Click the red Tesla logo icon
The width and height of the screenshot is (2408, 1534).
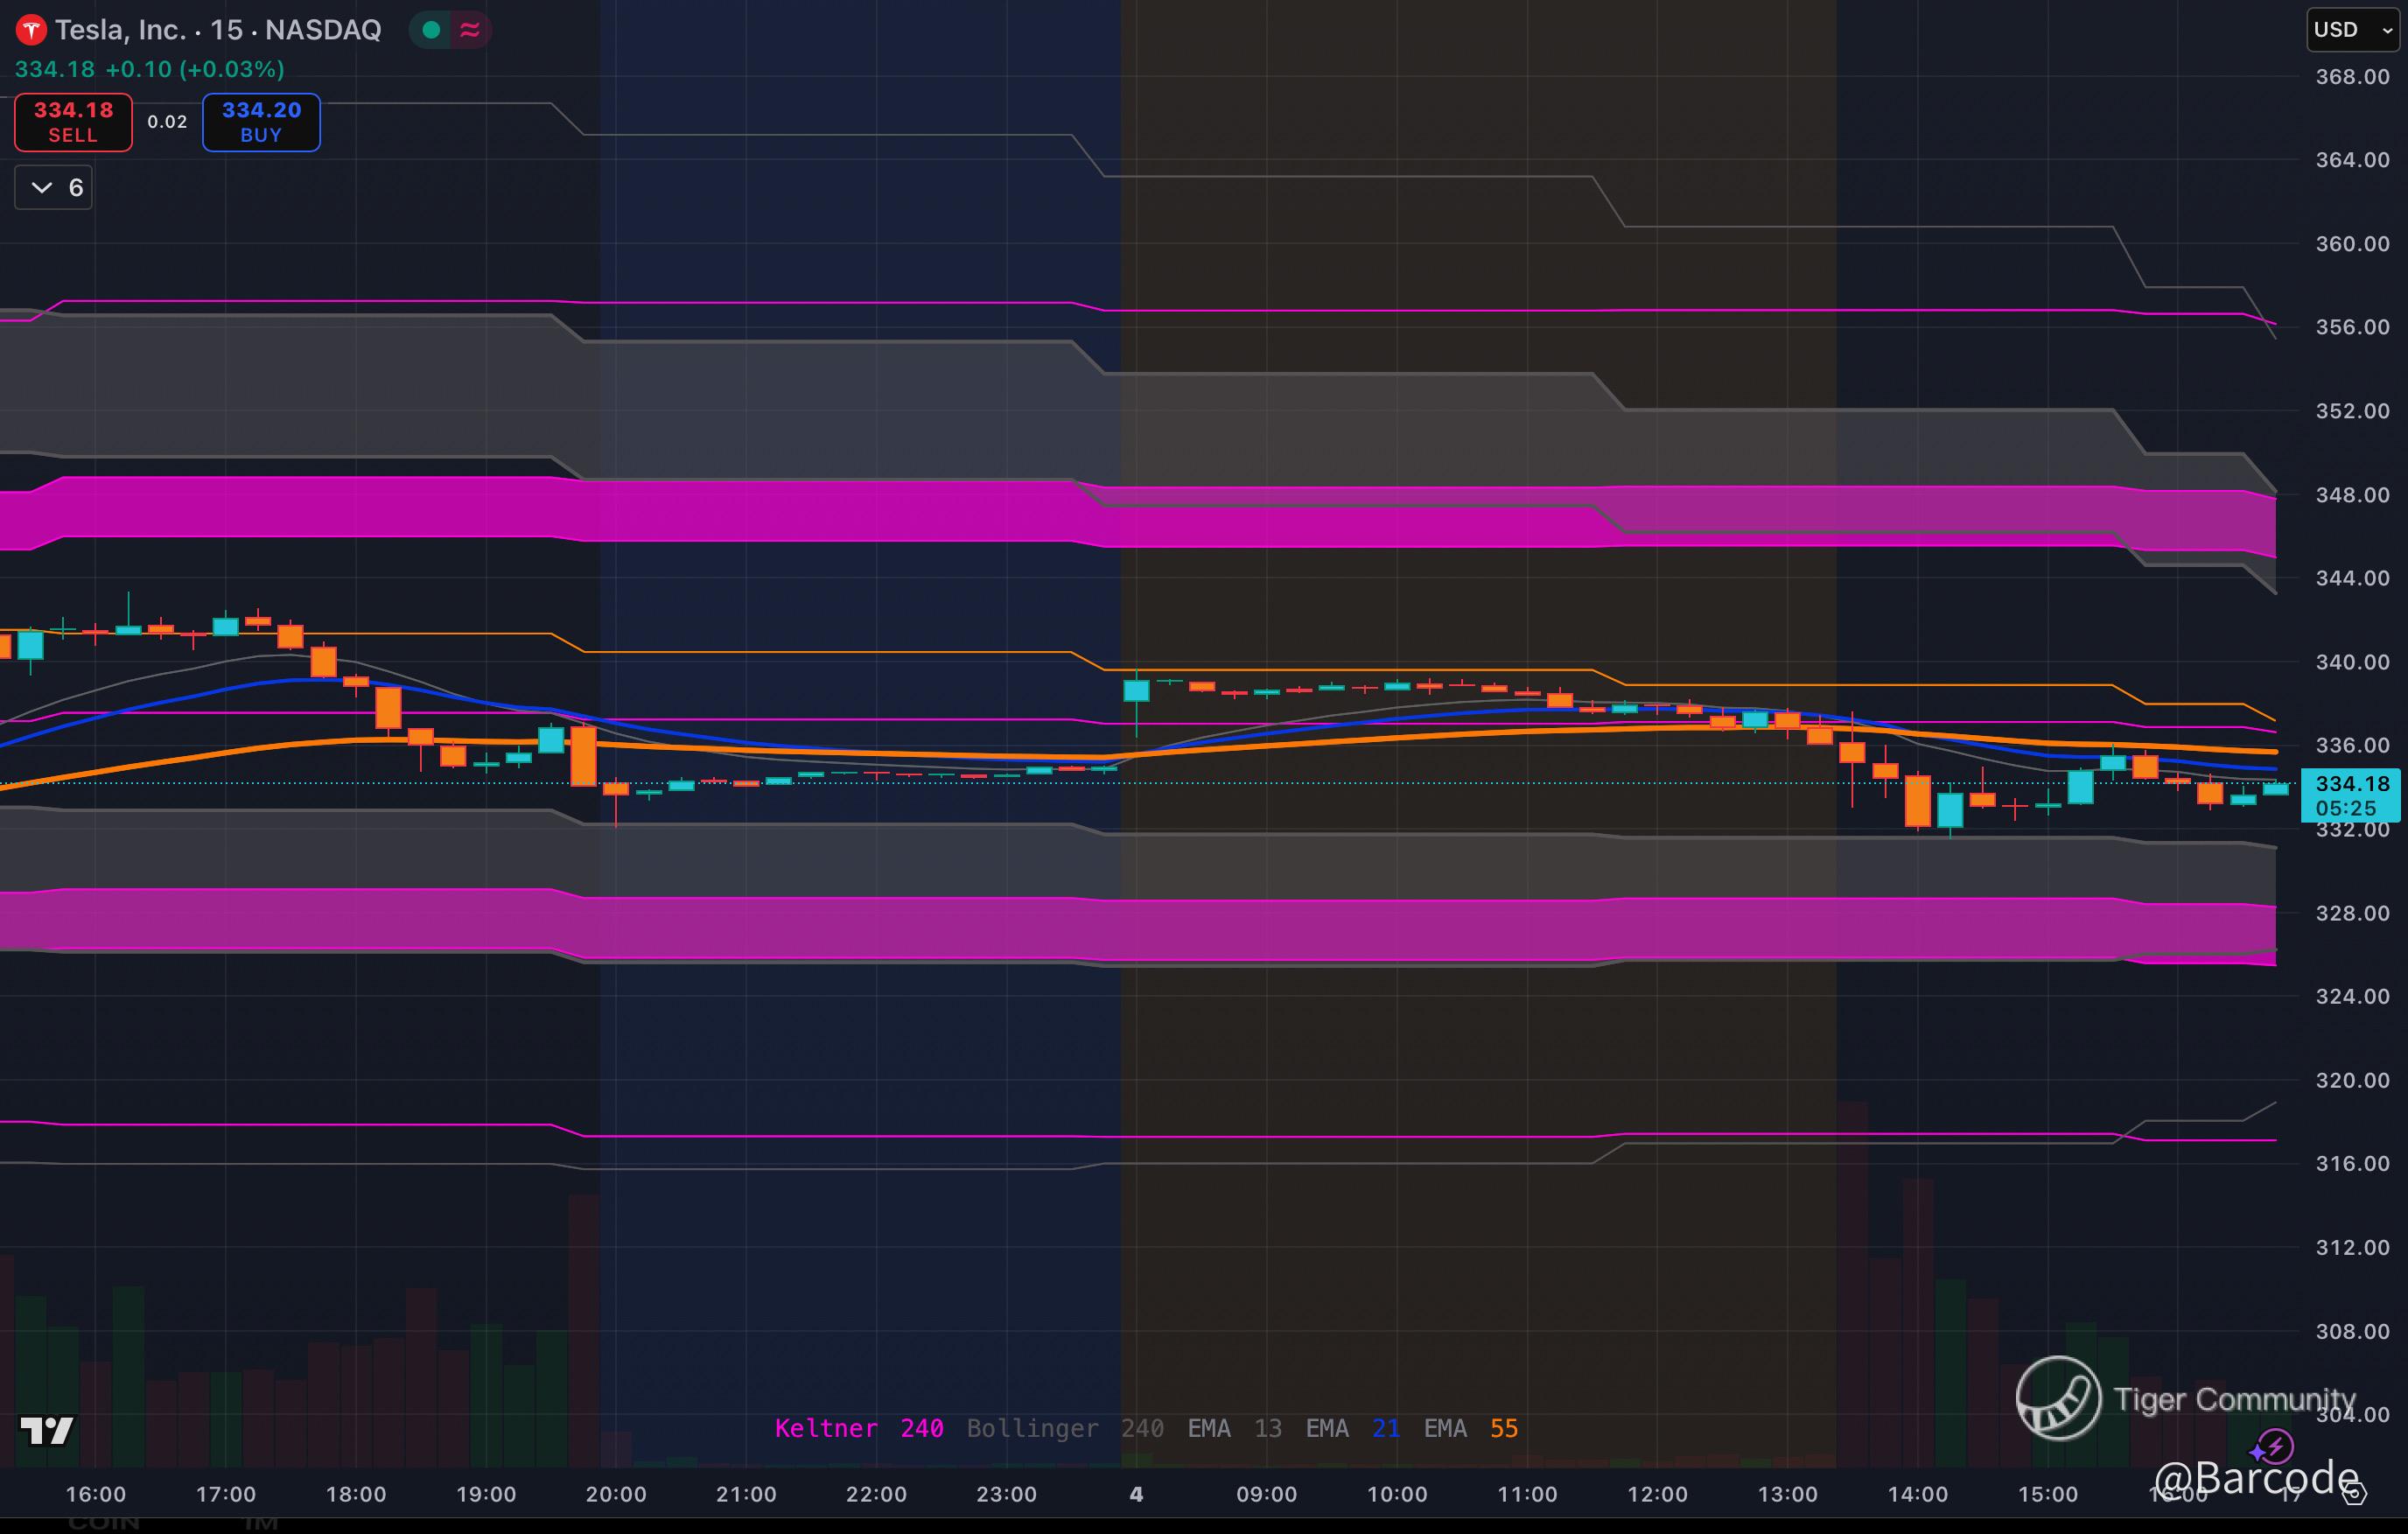point(31,30)
